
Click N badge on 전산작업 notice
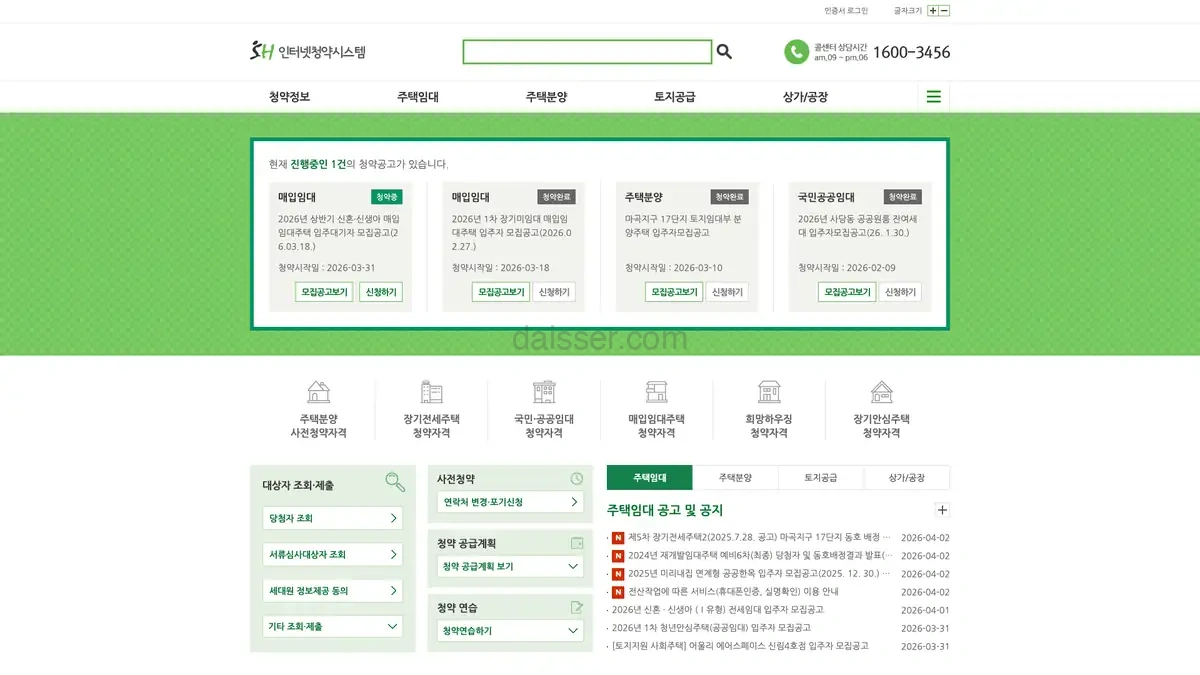(618, 592)
